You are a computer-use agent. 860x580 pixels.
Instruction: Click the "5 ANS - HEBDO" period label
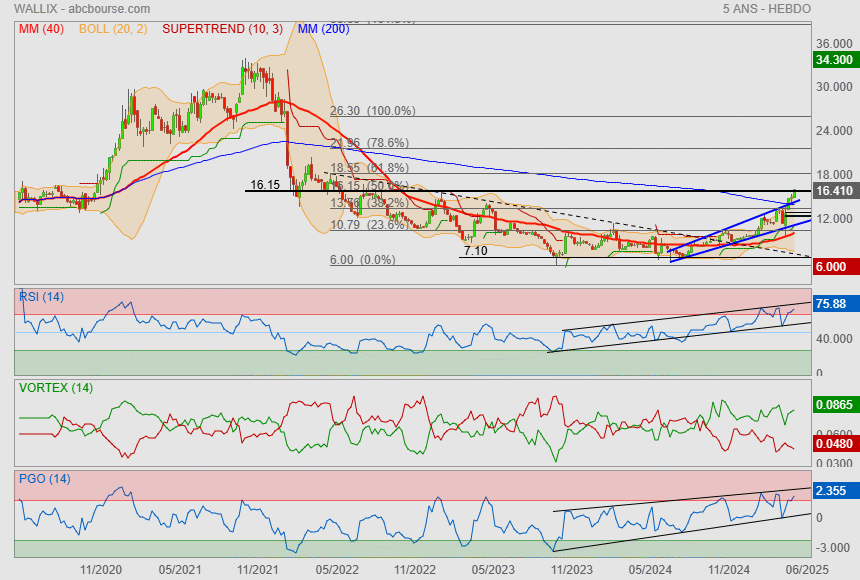point(766,9)
